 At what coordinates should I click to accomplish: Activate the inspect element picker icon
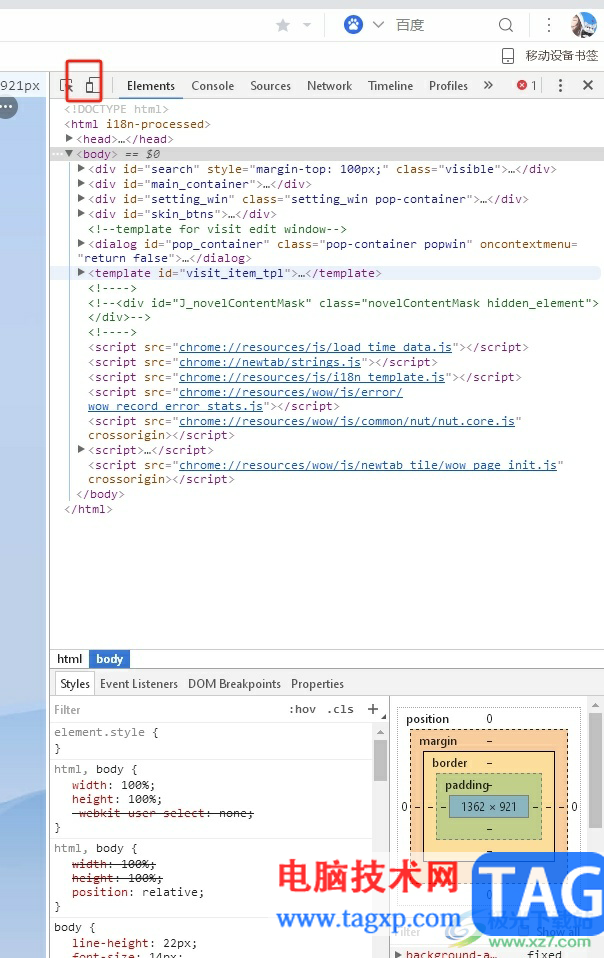(67, 86)
